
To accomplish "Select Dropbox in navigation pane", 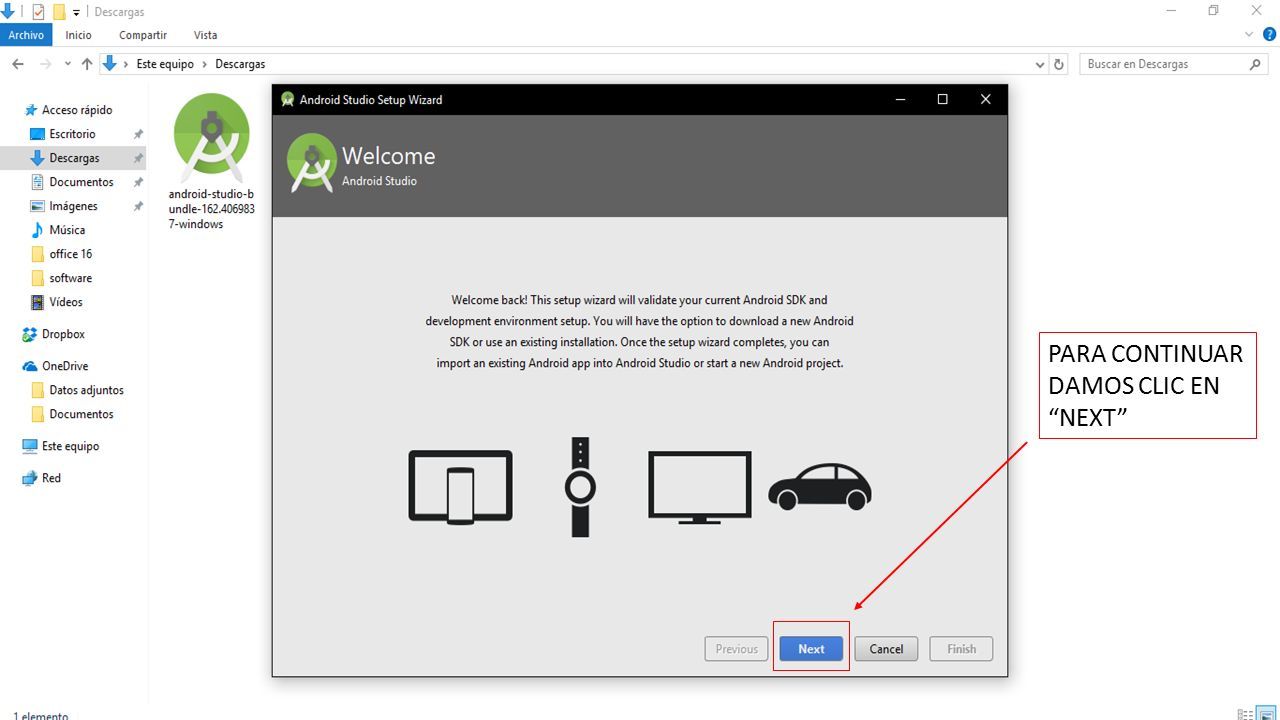I will (63, 334).
